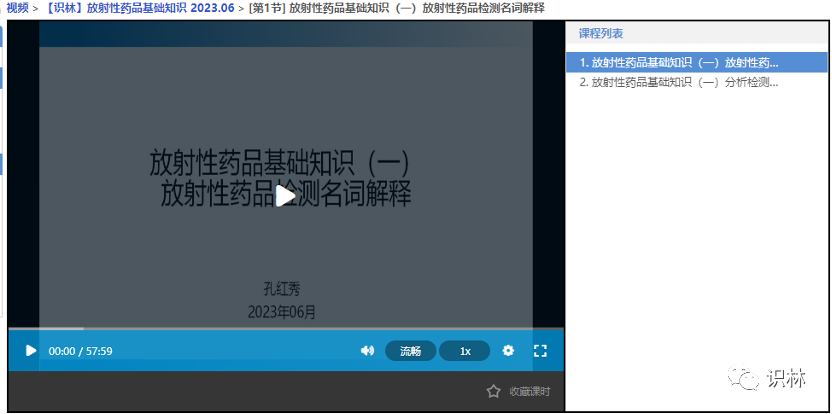Click the 课程列表 header
The width and height of the screenshot is (832, 414).
pos(601,33)
